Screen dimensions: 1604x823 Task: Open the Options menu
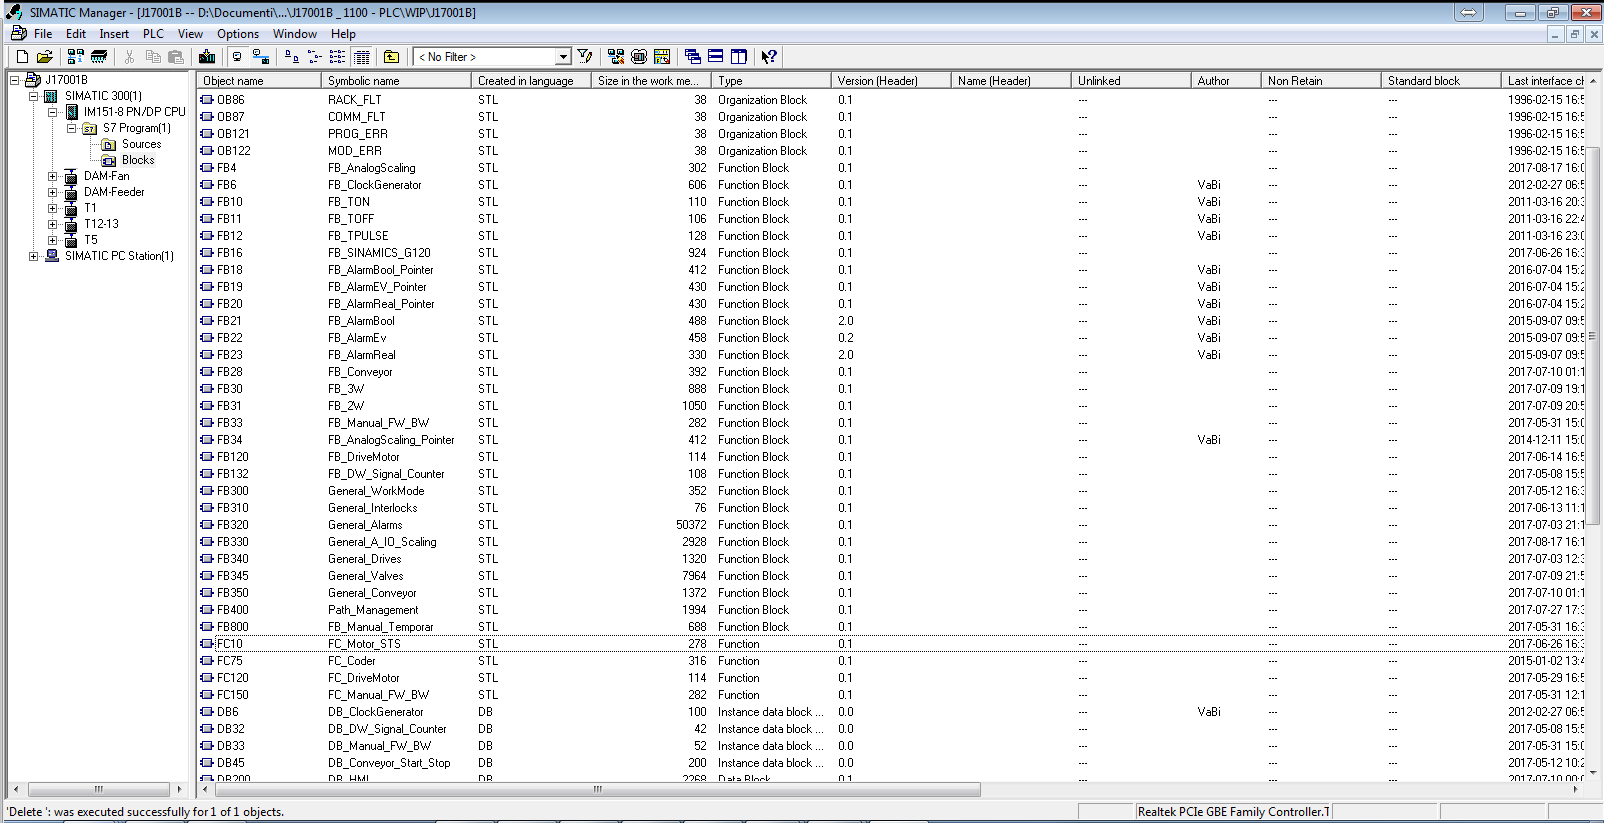pos(238,34)
